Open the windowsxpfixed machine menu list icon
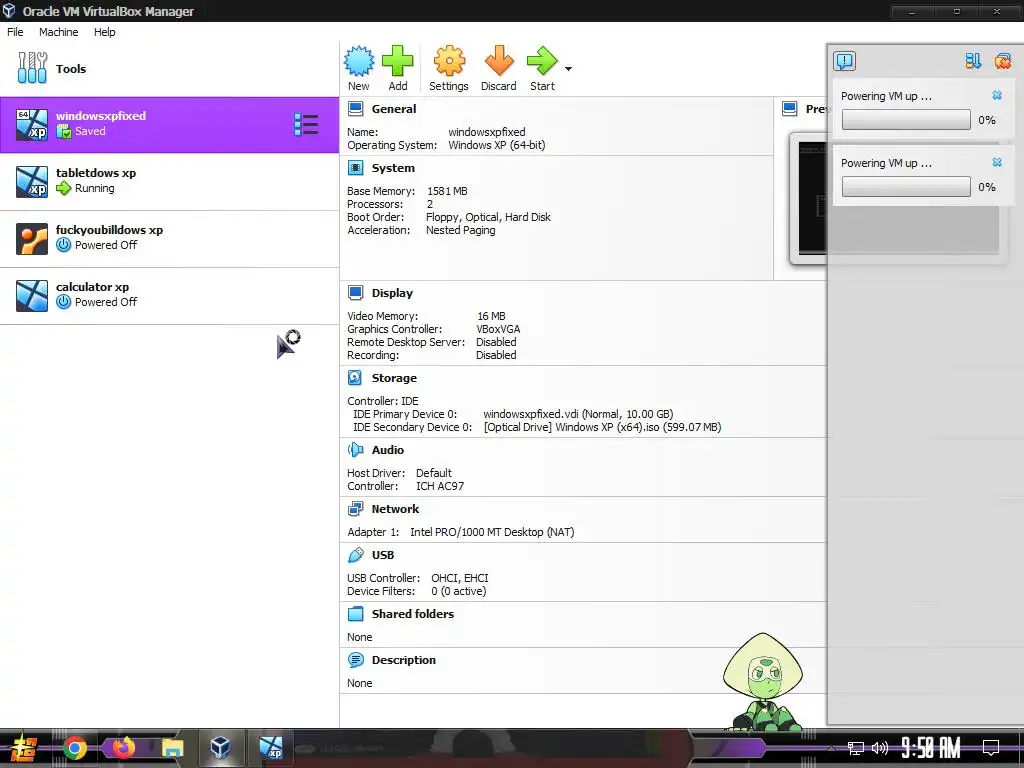 tap(306, 124)
